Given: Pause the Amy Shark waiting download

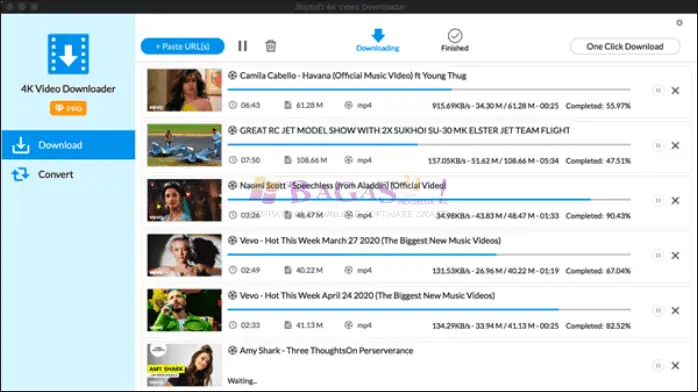Looking at the screenshot, I should tap(657, 365).
